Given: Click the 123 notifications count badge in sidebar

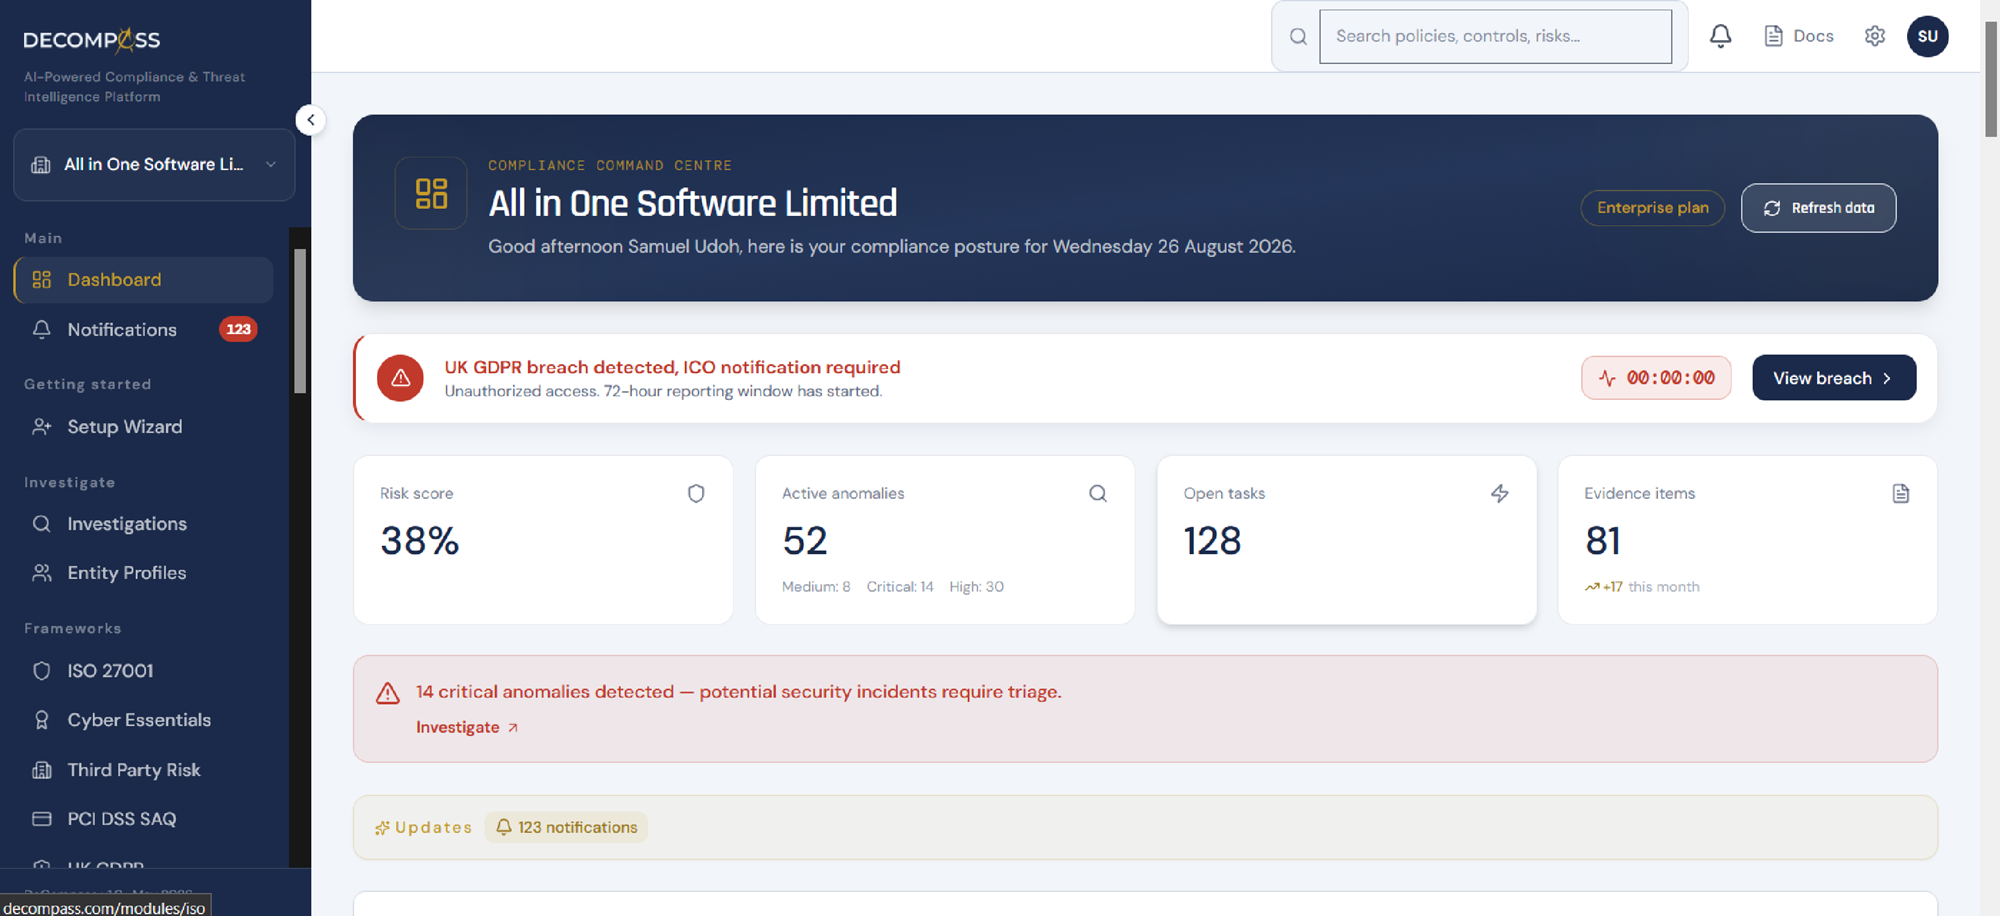Looking at the screenshot, I should (x=238, y=329).
